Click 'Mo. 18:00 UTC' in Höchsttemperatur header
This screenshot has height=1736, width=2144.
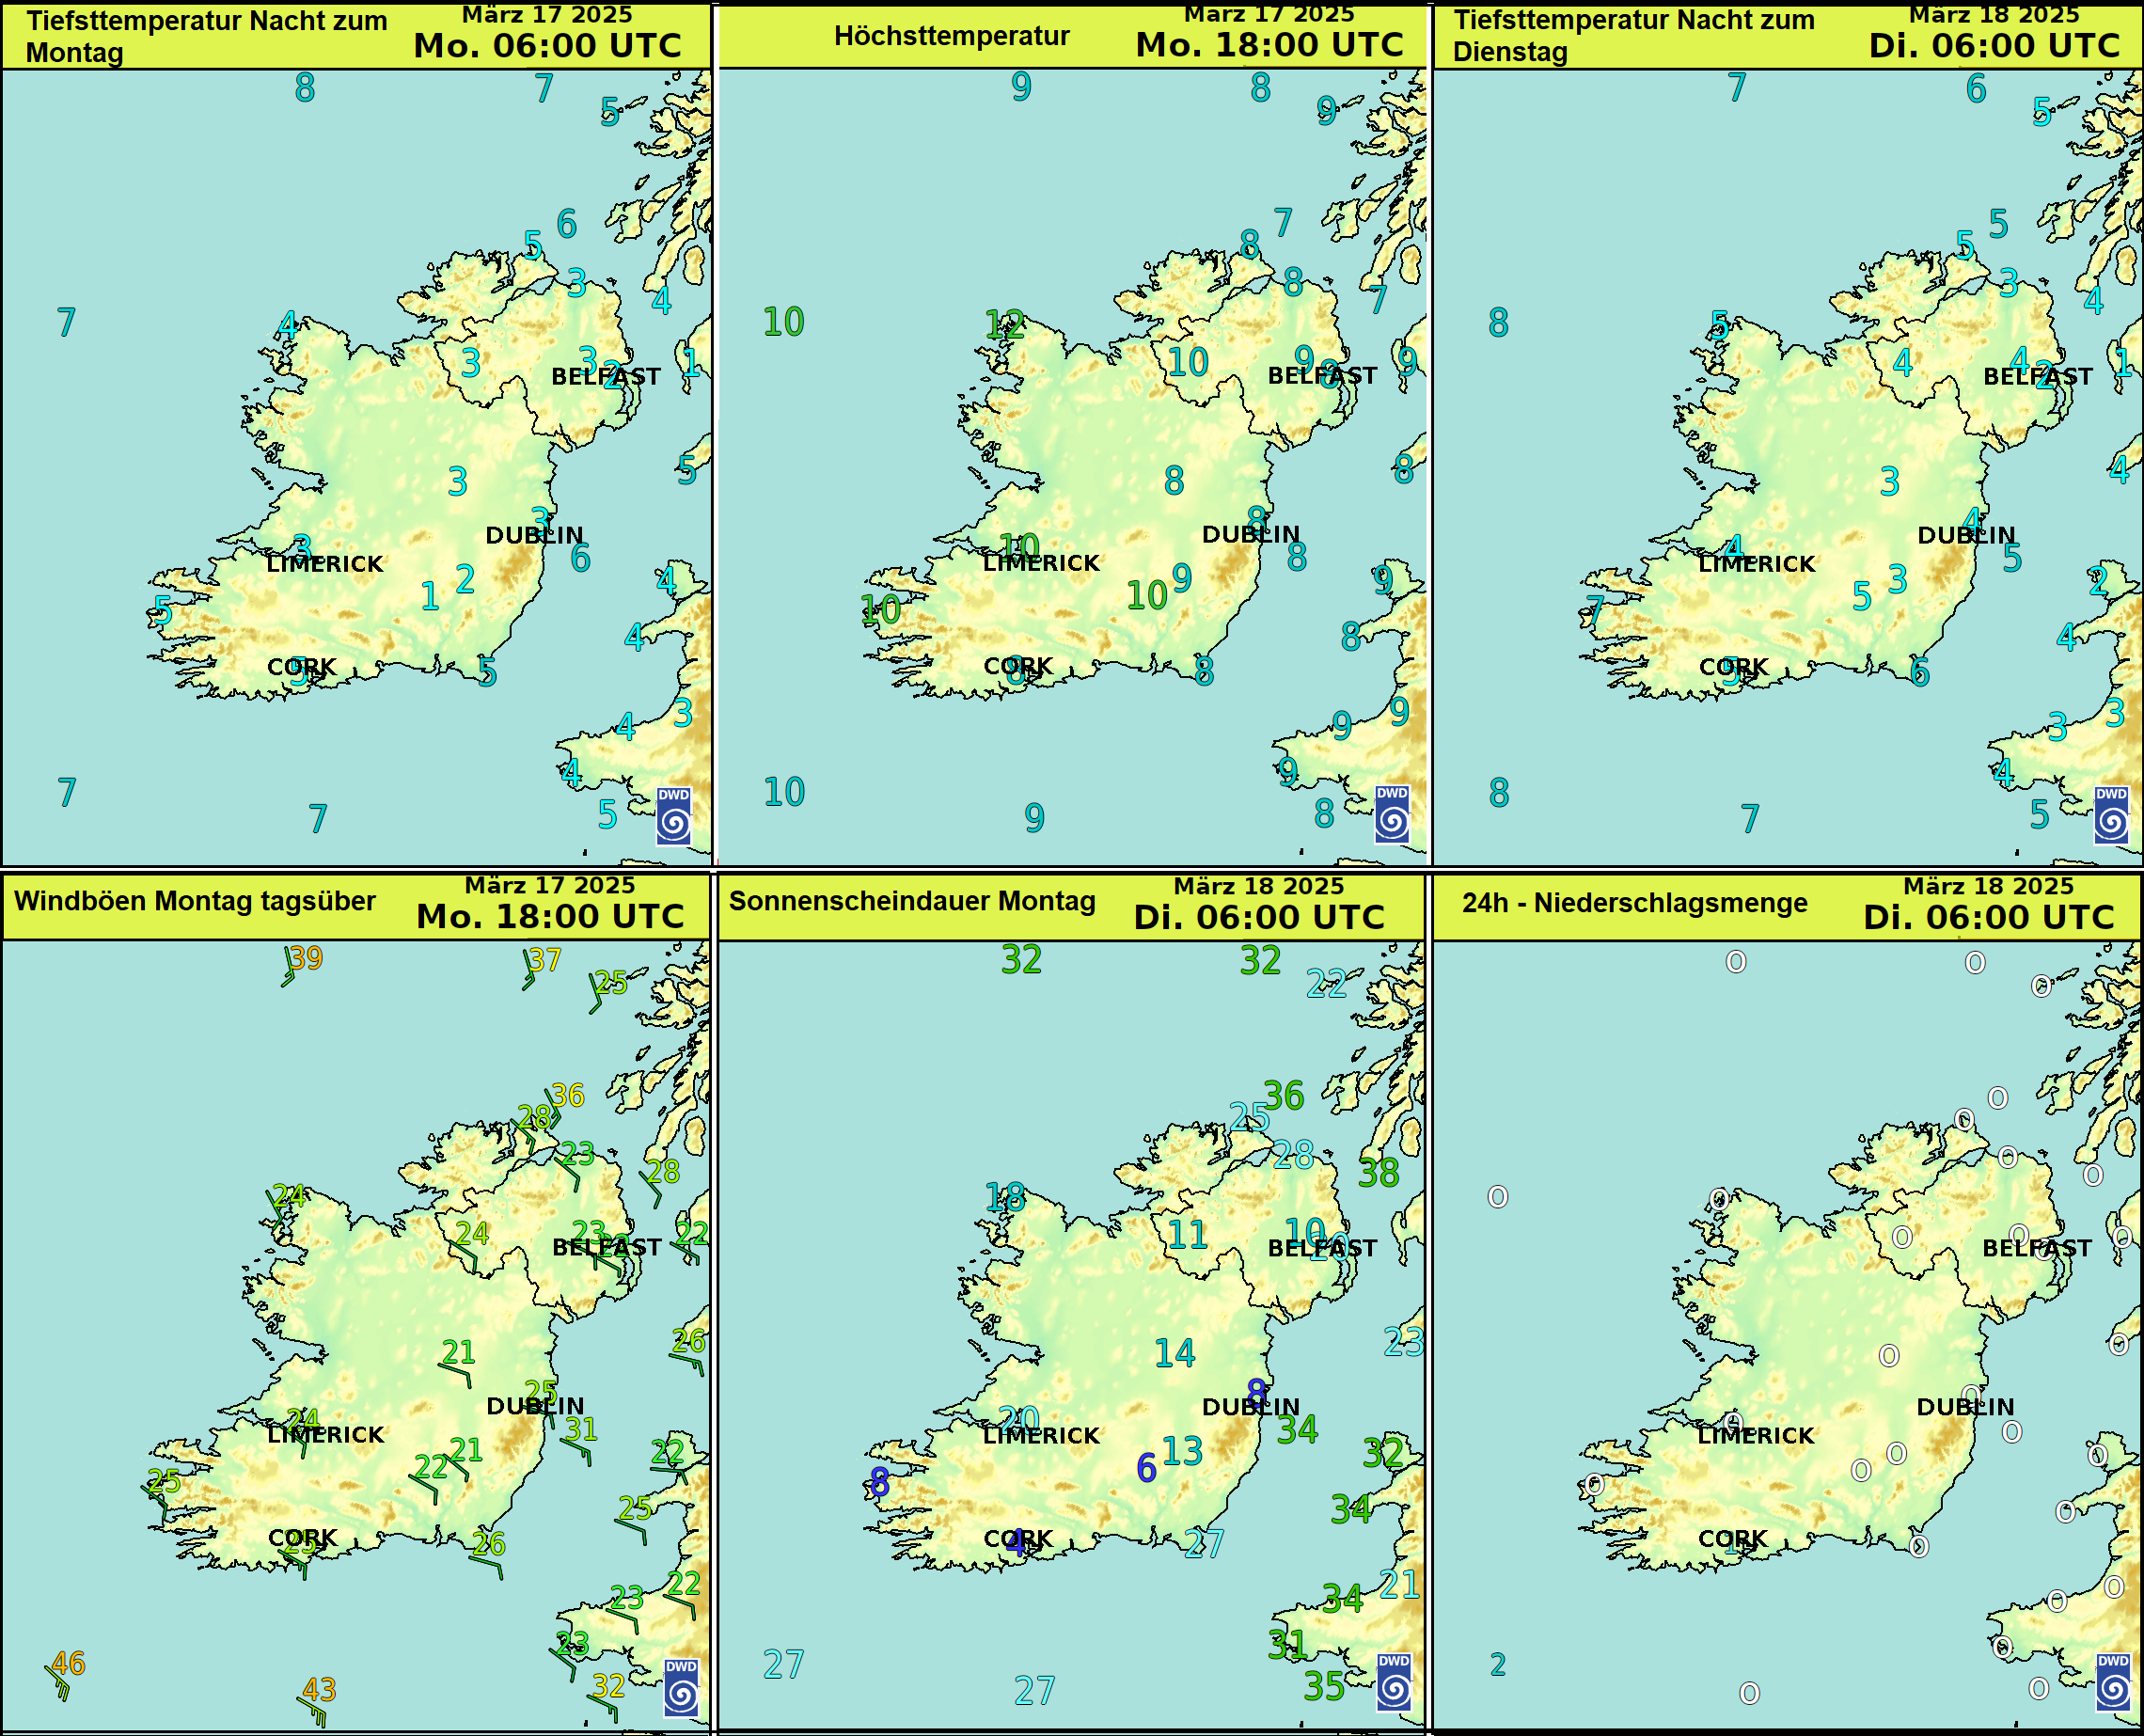point(1270,45)
